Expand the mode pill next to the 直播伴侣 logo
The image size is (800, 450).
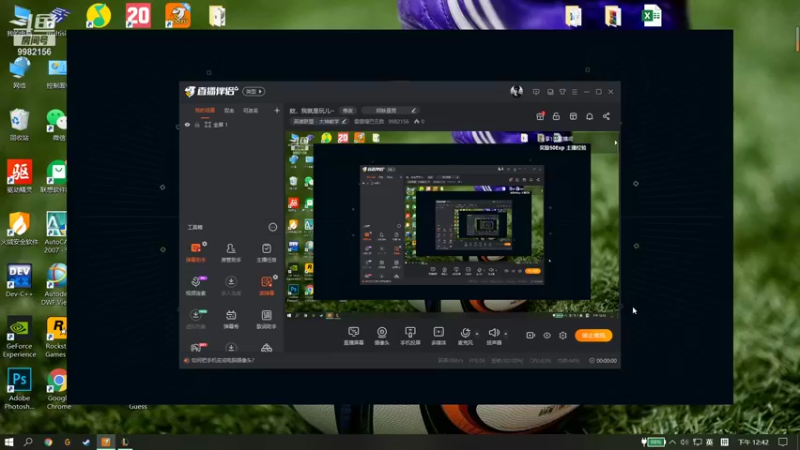click(x=253, y=91)
